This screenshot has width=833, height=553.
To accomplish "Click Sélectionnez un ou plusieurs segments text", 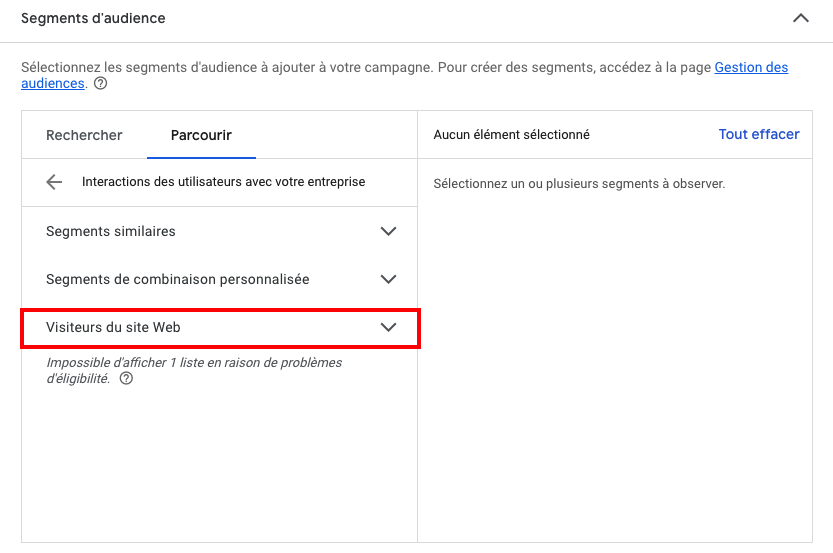I will point(578,184).
